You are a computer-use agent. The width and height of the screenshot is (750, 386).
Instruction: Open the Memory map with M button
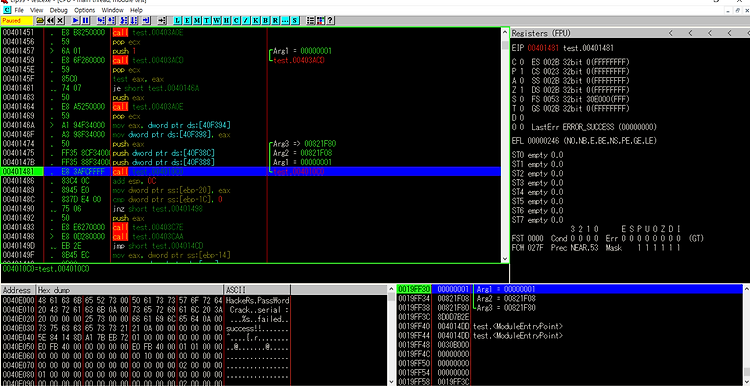pyautogui.click(x=197, y=21)
